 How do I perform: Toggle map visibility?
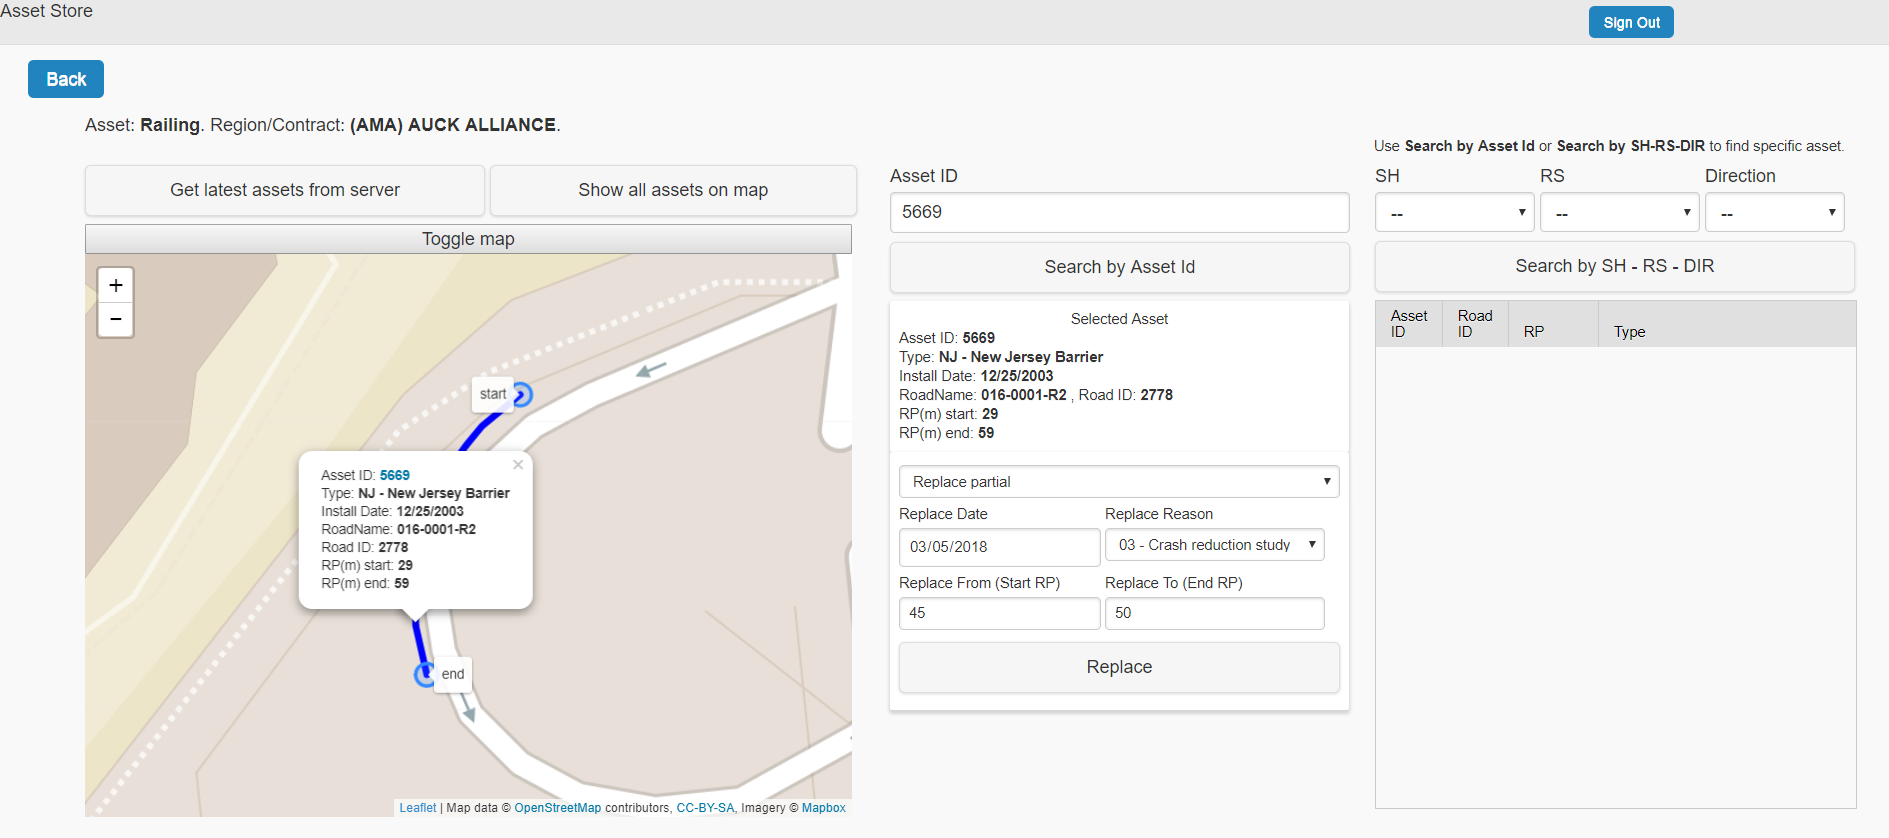pyautogui.click(x=468, y=239)
